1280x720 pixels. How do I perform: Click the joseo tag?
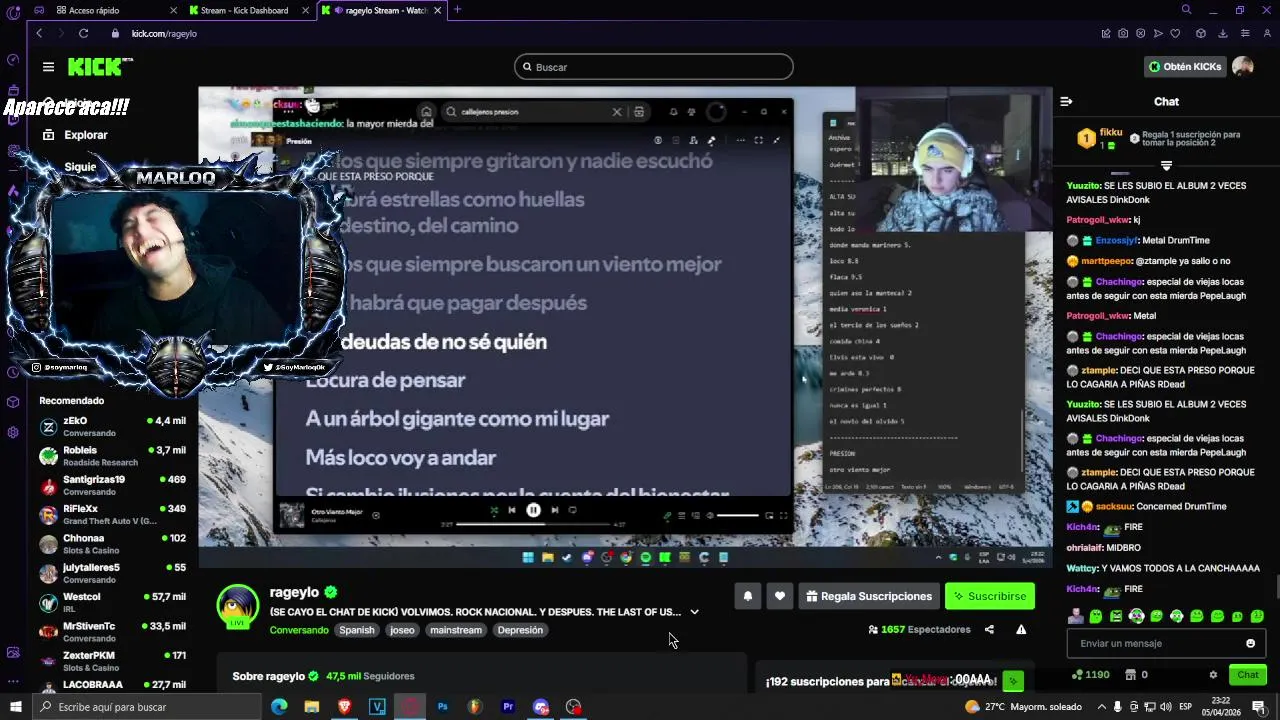(402, 630)
